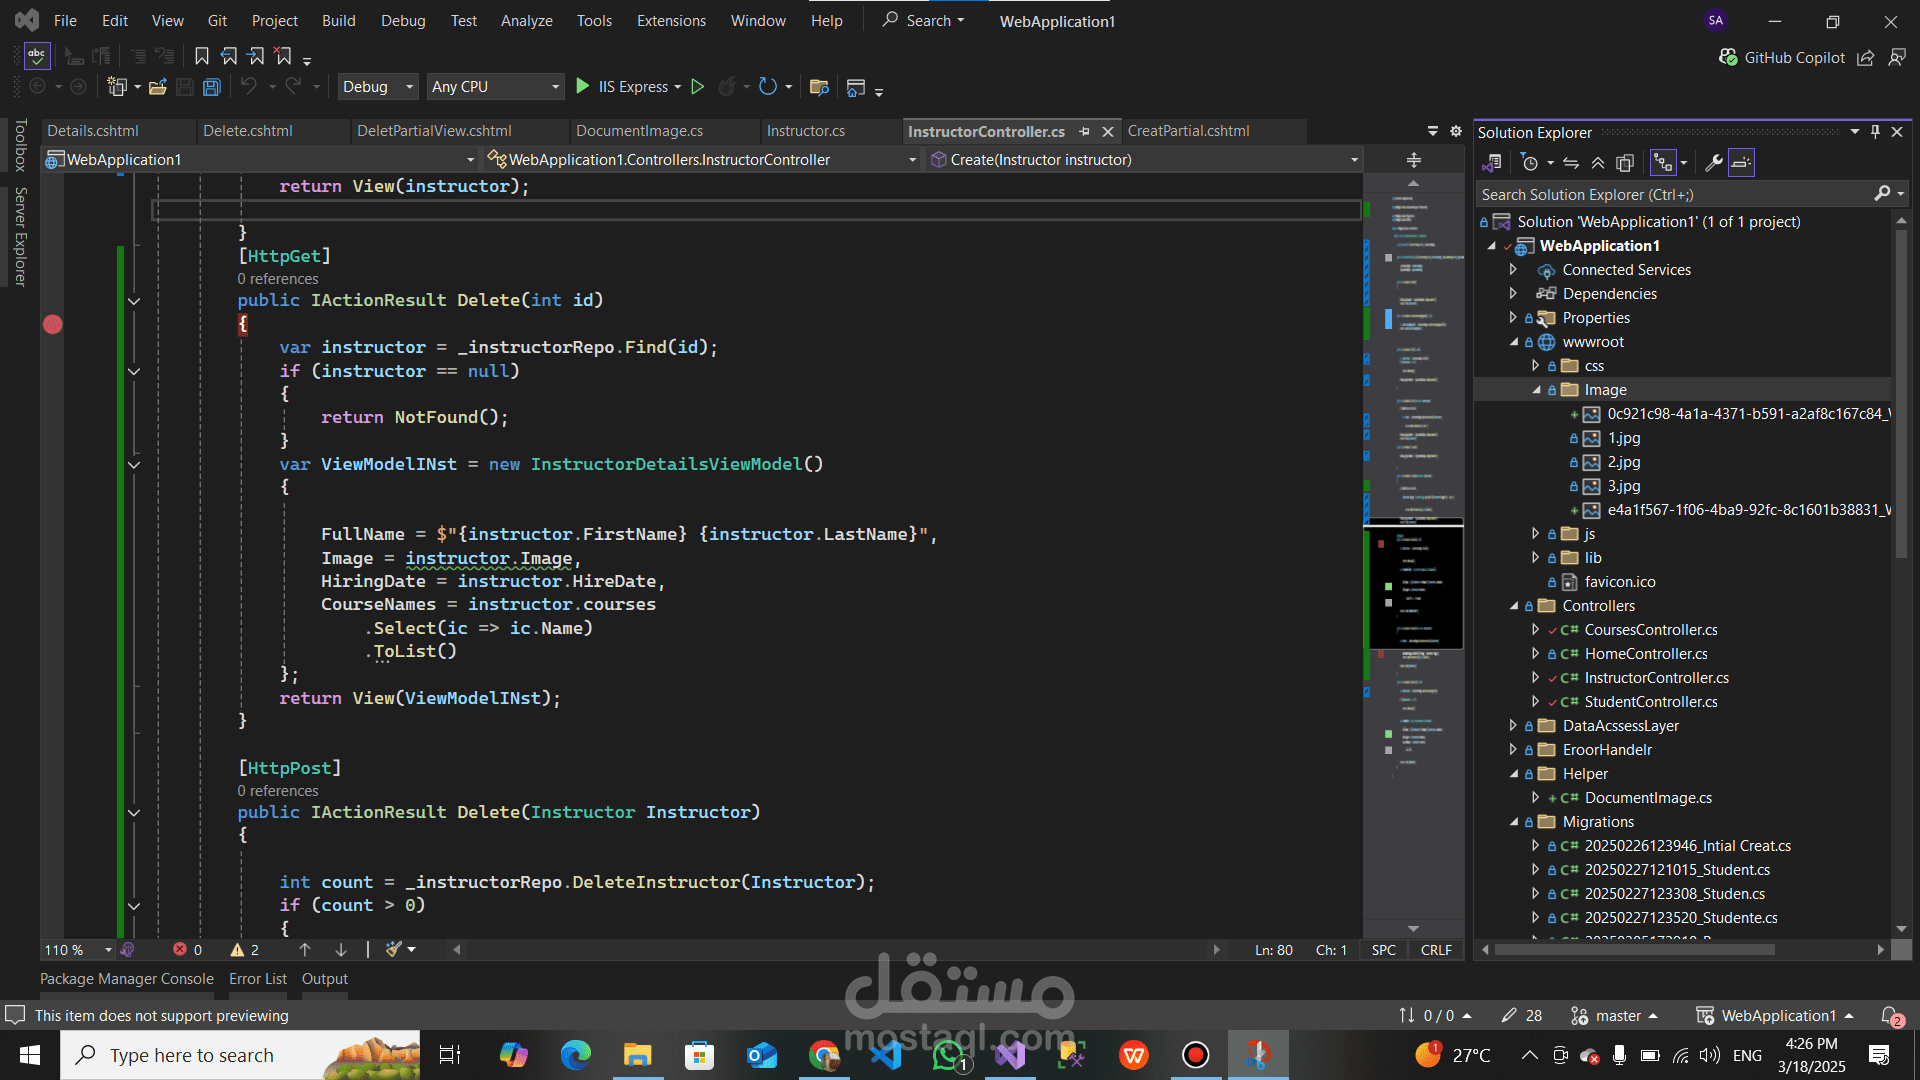Open the Extensions menu

click(x=671, y=21)
